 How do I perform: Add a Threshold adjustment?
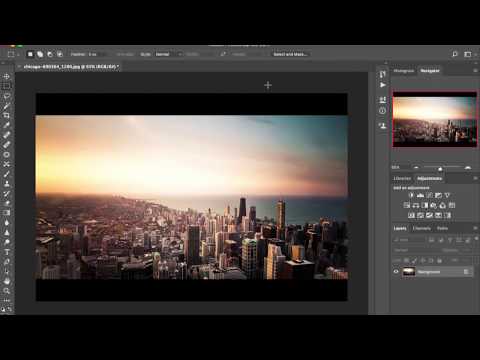click(x=429, y=215)
